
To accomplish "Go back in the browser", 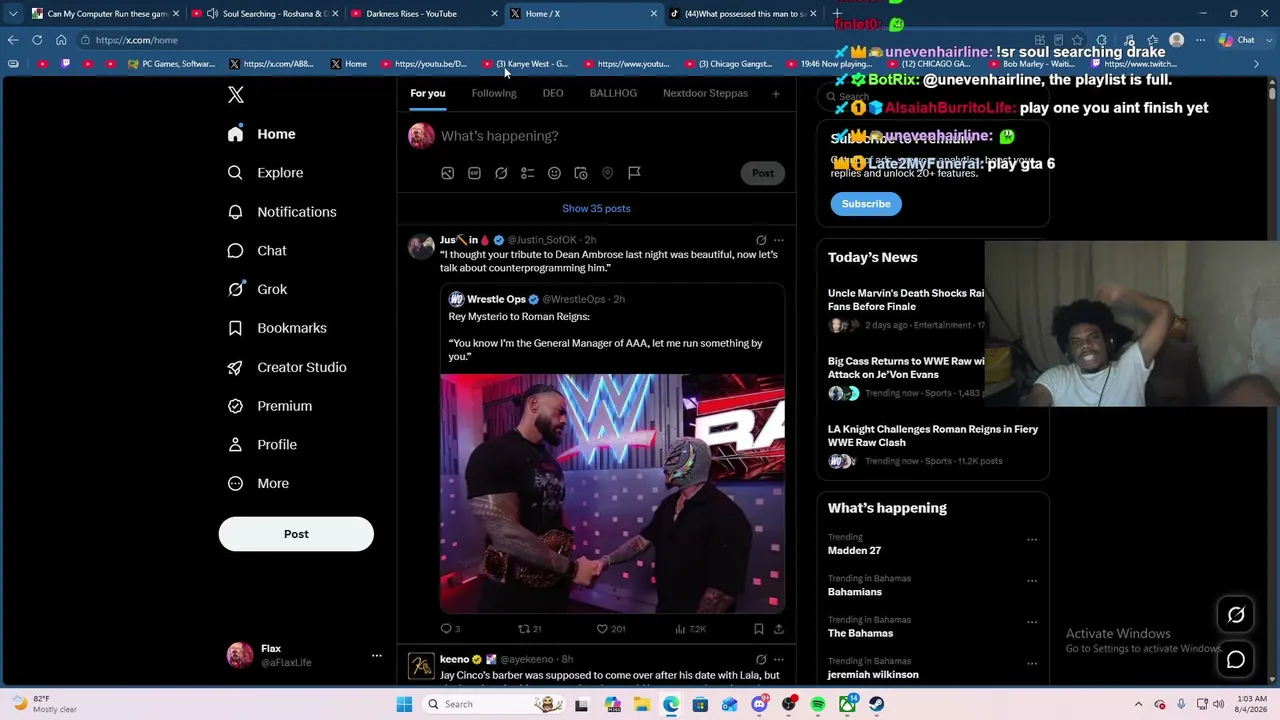I will coord(13,40).
